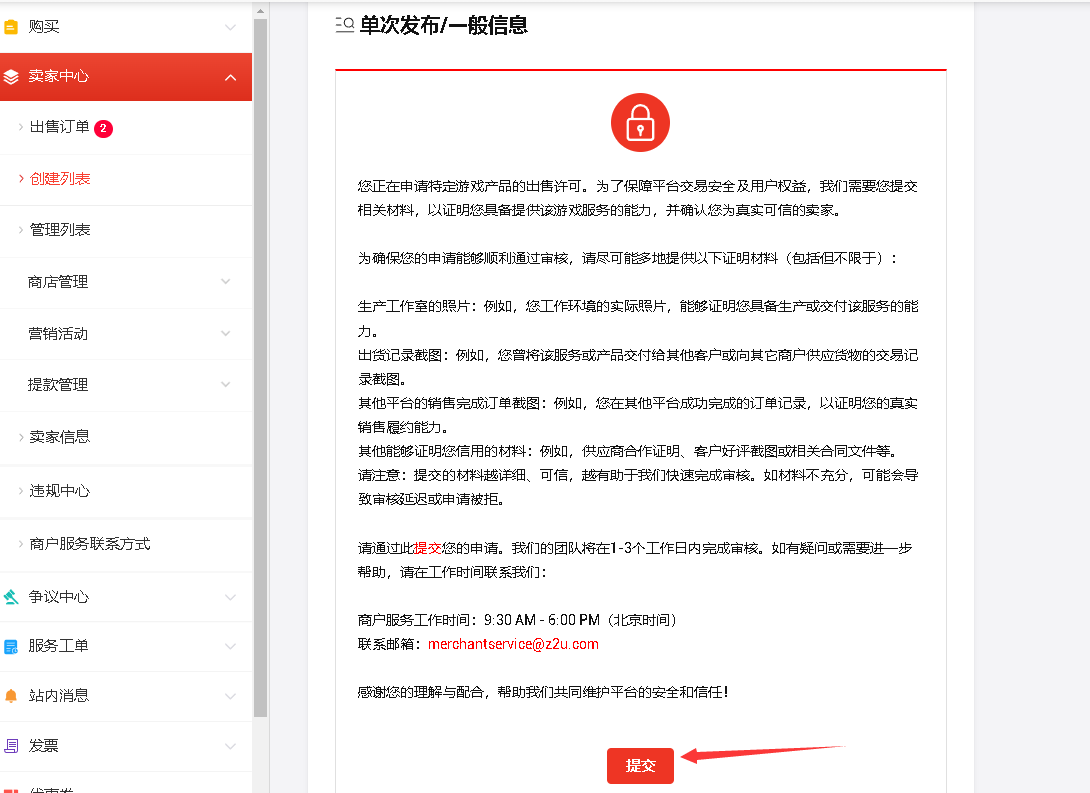The image size is (1090, 793).
Task: Click the red padlock circle icon
Action: [640, 123]
